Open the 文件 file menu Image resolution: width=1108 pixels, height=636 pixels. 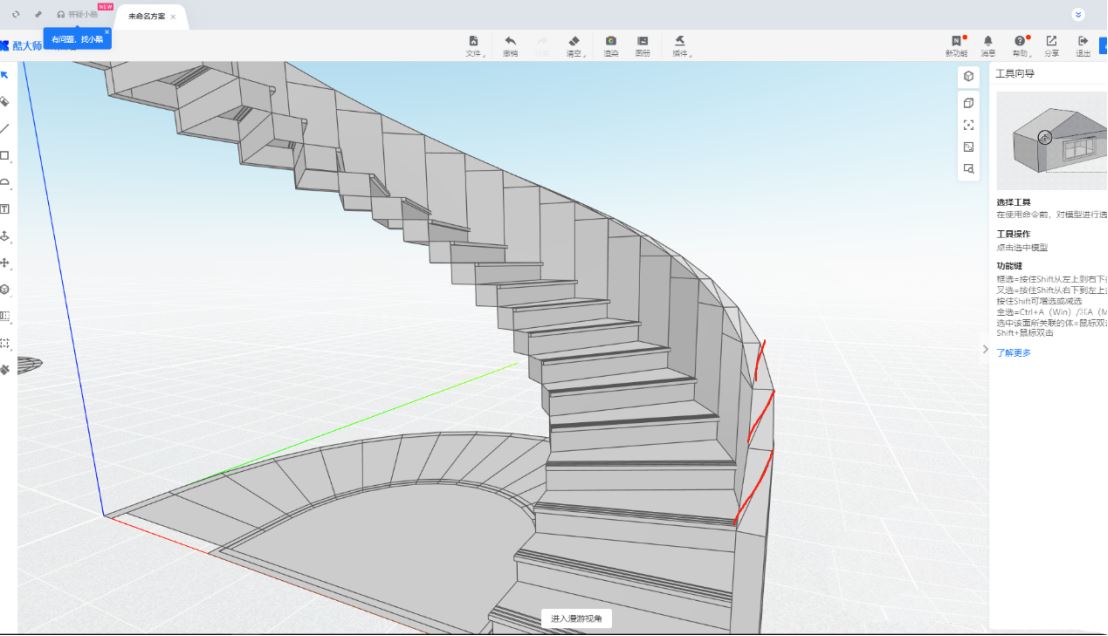(x=474, y=46)
